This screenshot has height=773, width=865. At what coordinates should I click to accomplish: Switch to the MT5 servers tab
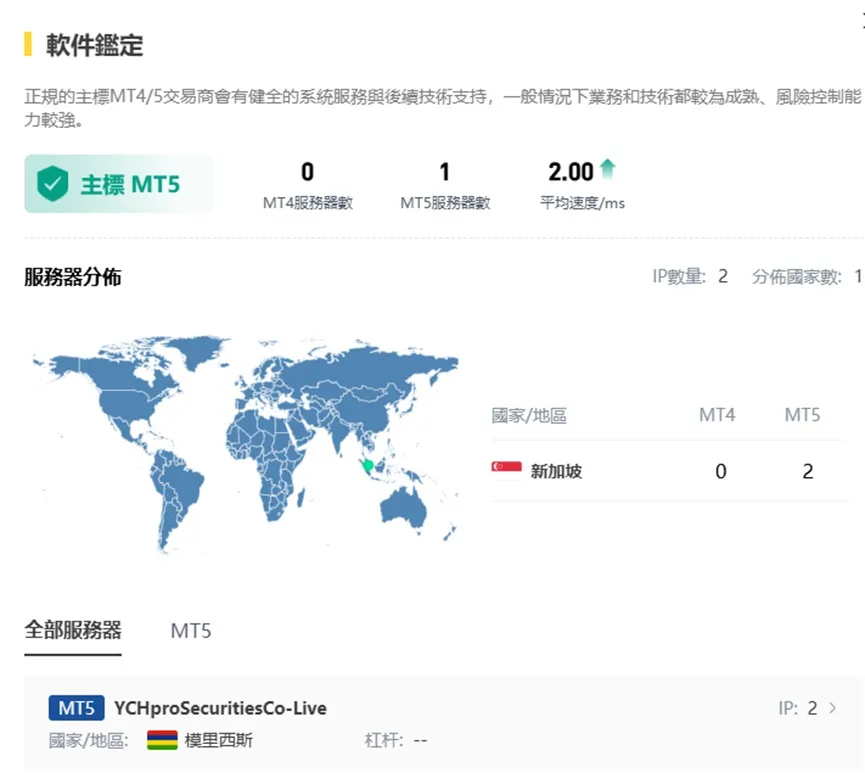[x=191, y=631]
